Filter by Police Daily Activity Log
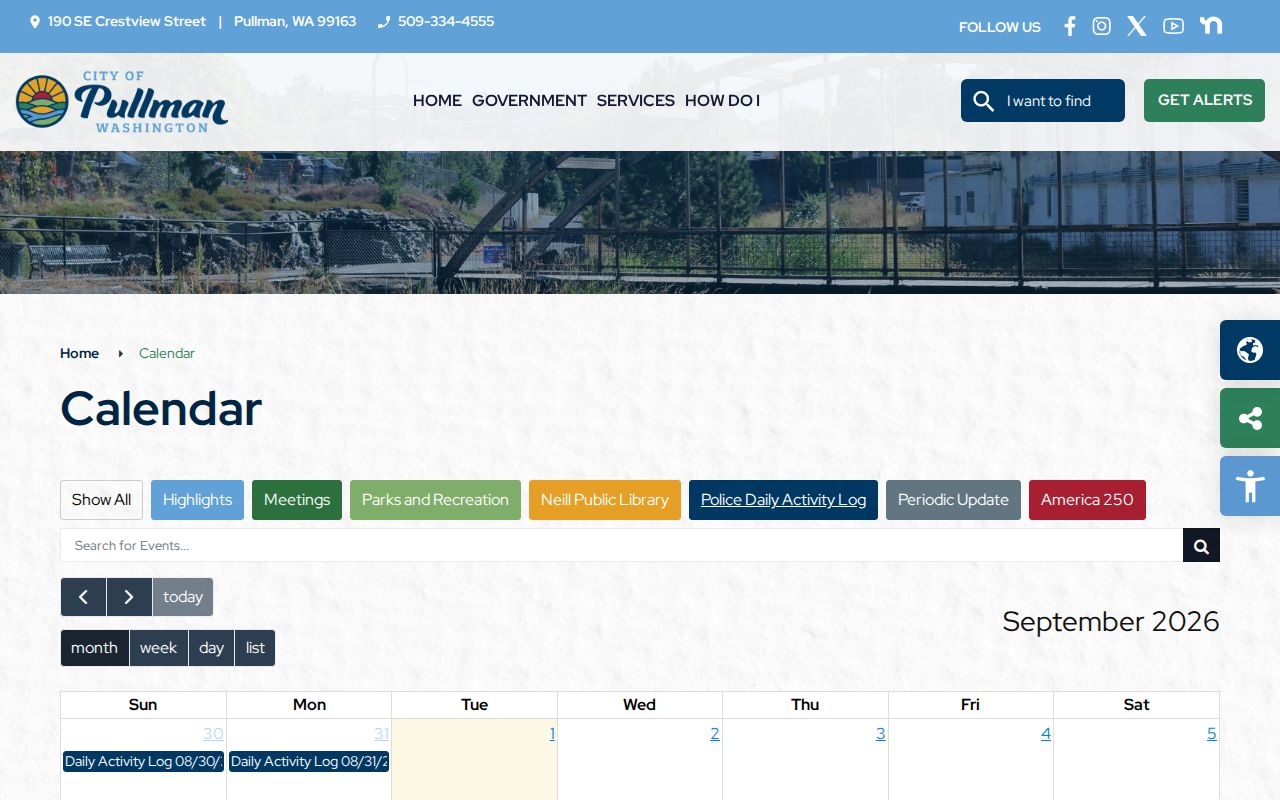 click(783, 500)
